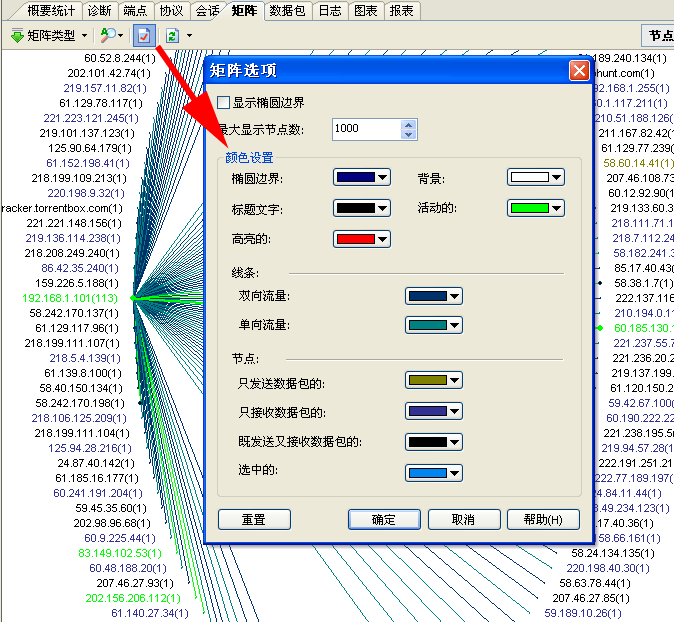Select node 58.63.78.44(1) on right

(595, 583)
